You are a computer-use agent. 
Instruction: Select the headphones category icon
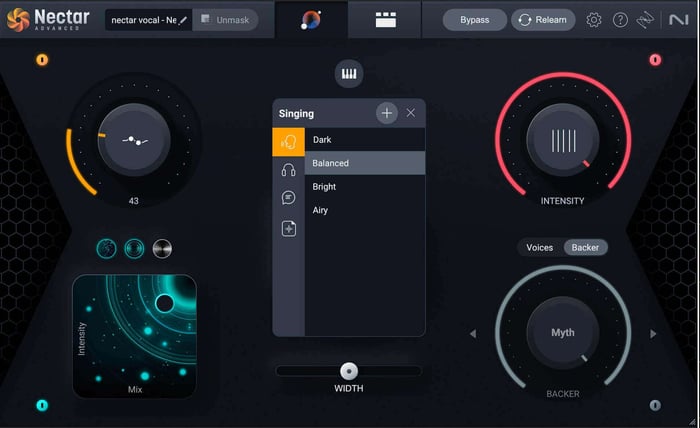pyautogui.click(x=288, y=170)
